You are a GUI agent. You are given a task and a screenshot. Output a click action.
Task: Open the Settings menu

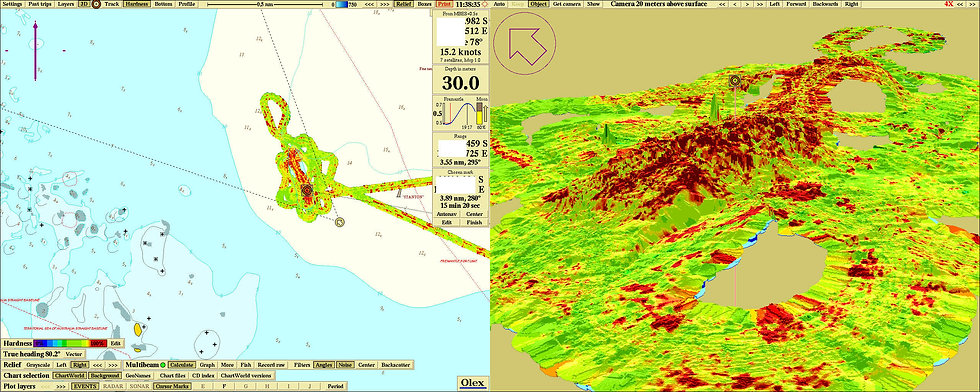12,4
